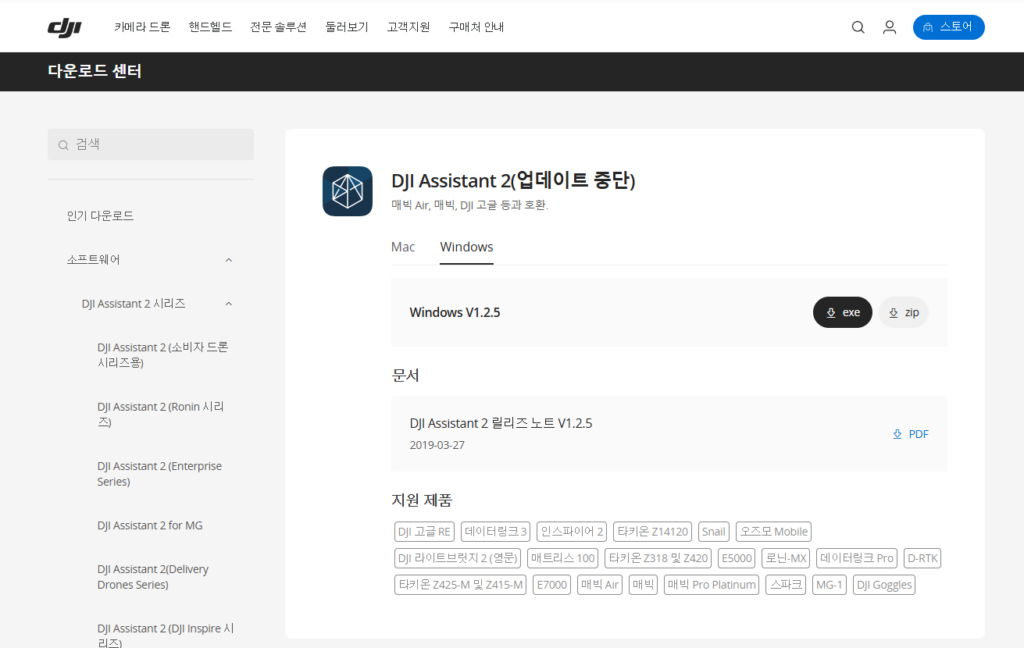Open the 전문 솔루션 menu
1024x648 pixels.
click(278, 27)
